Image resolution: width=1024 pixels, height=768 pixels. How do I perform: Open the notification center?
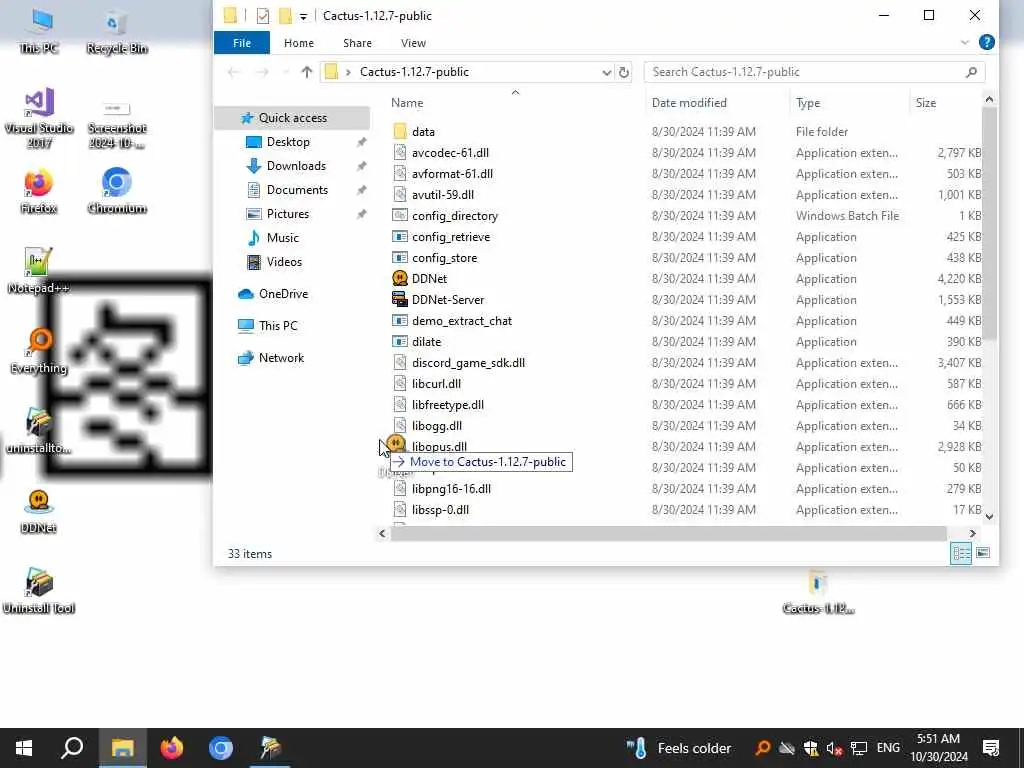tap(991, 748)
